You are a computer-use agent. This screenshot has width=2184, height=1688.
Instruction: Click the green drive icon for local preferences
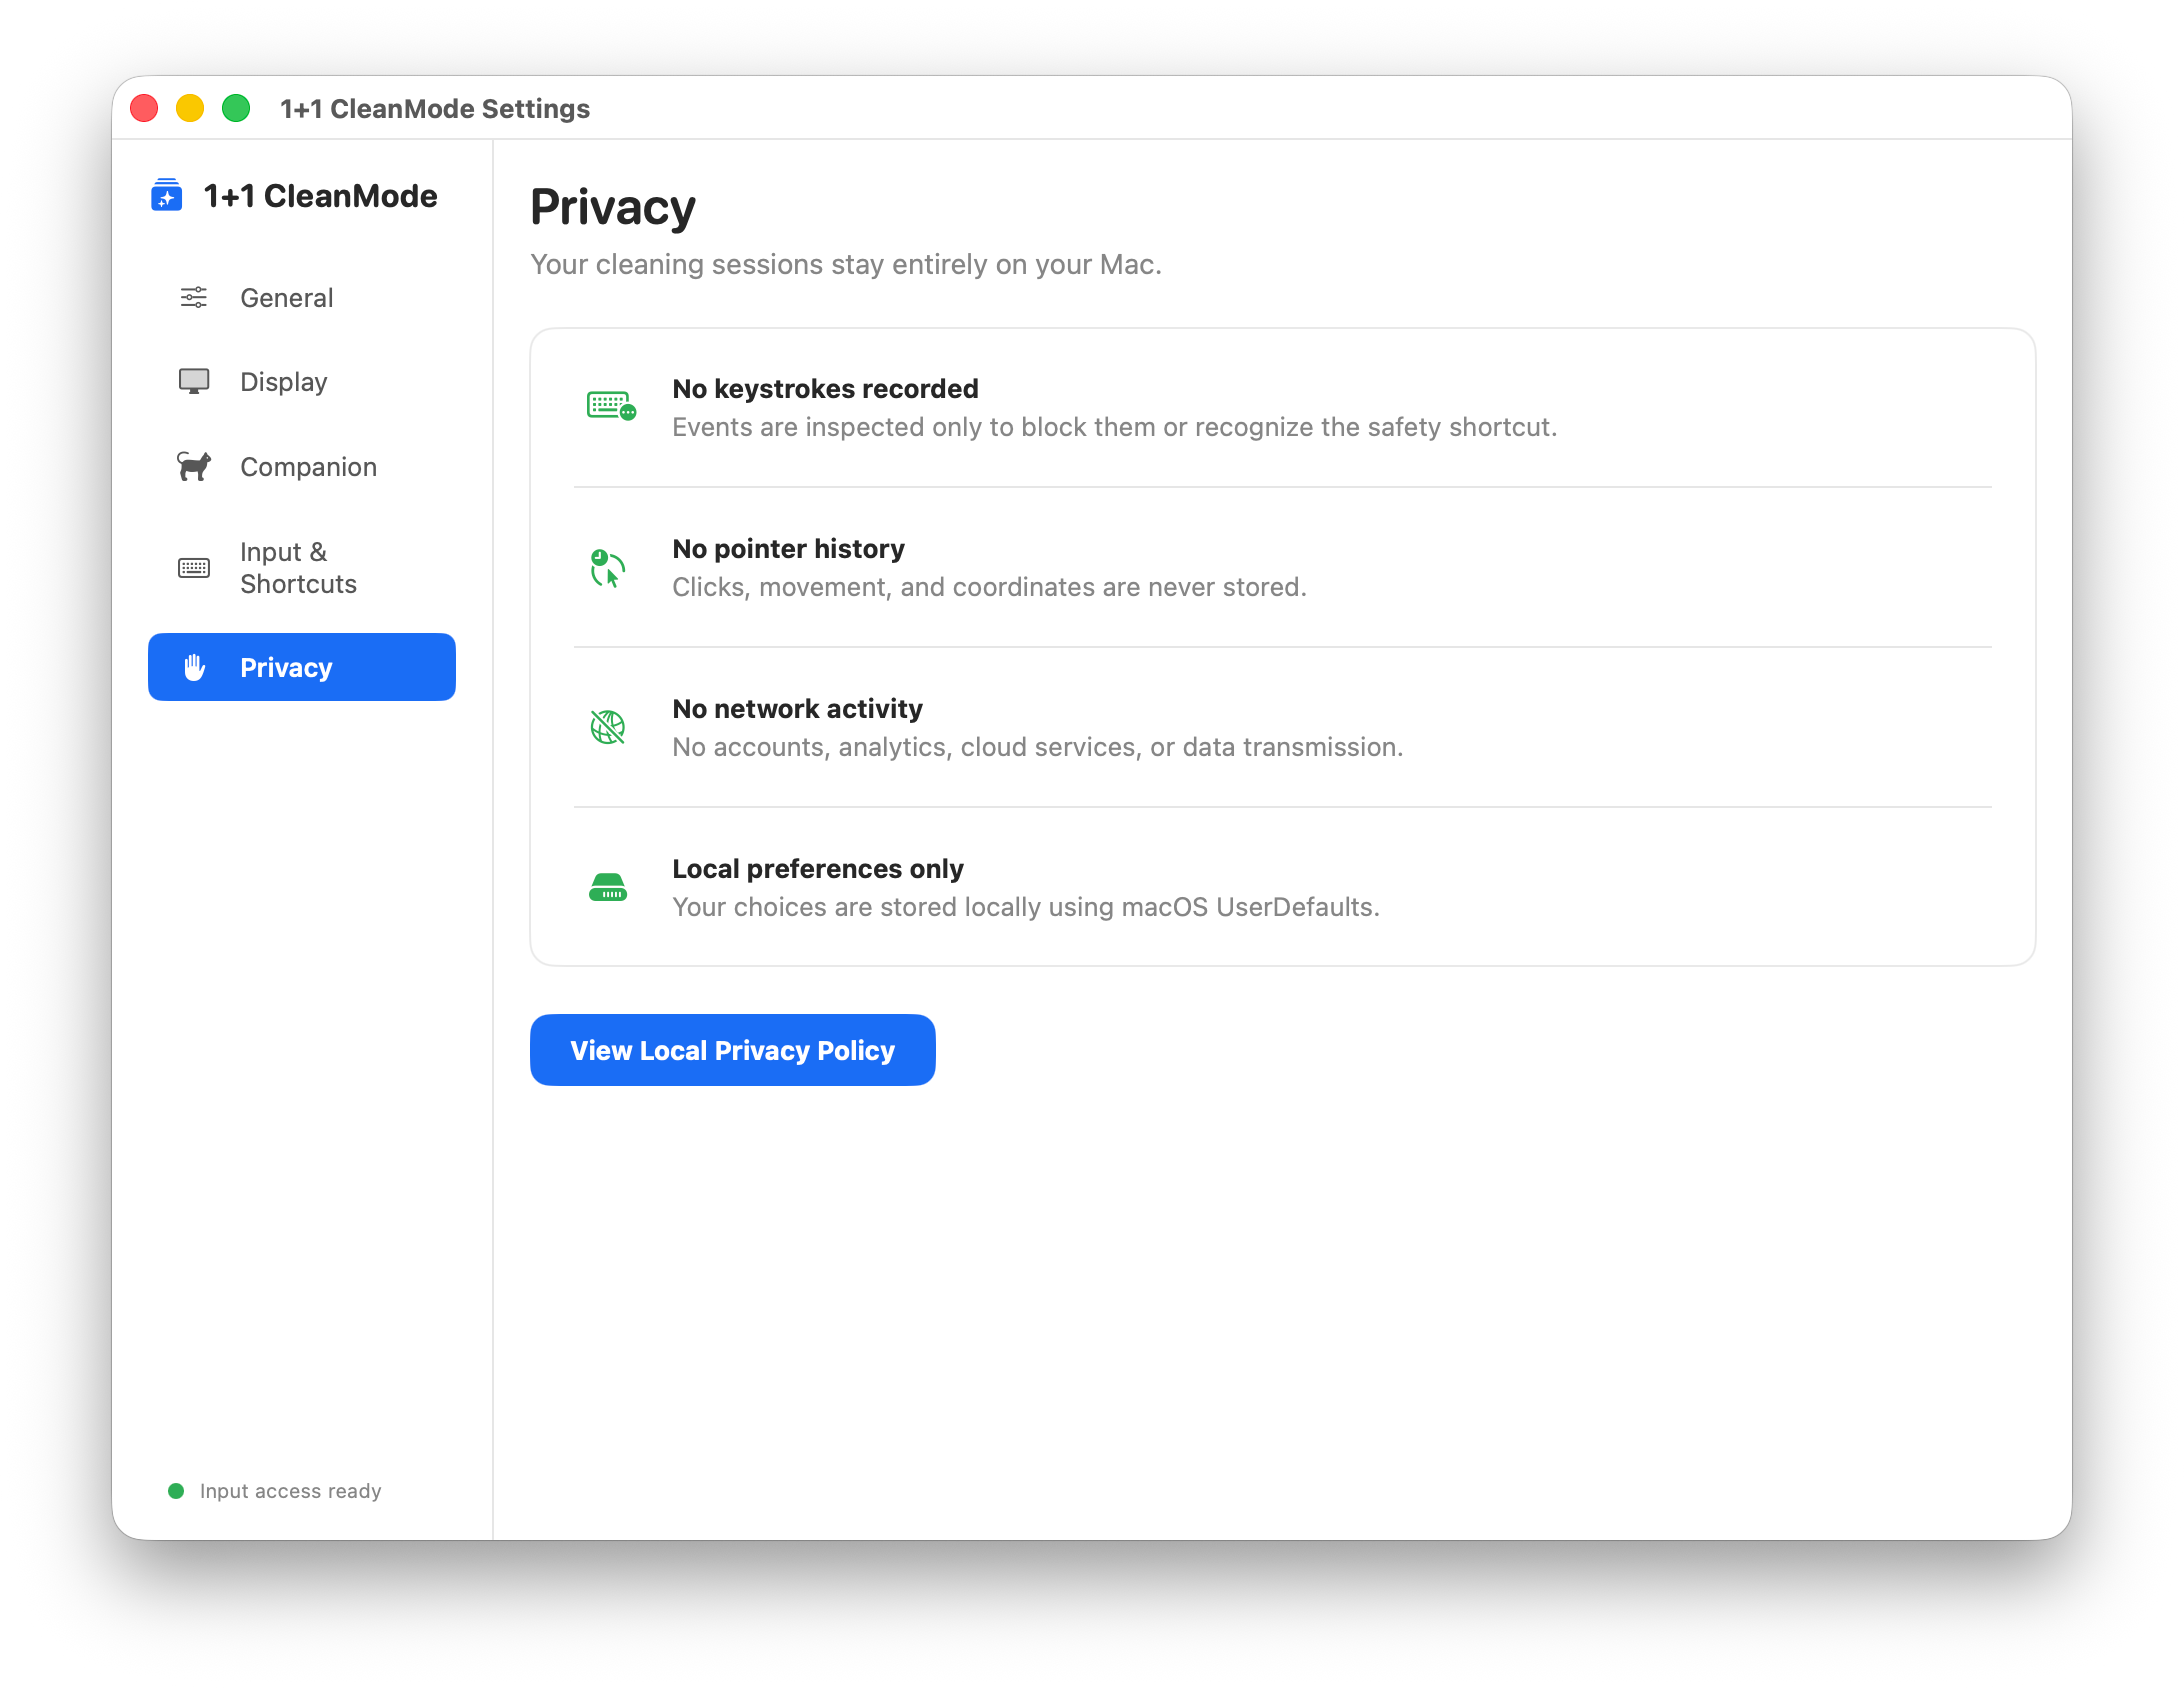pos(607,887)
